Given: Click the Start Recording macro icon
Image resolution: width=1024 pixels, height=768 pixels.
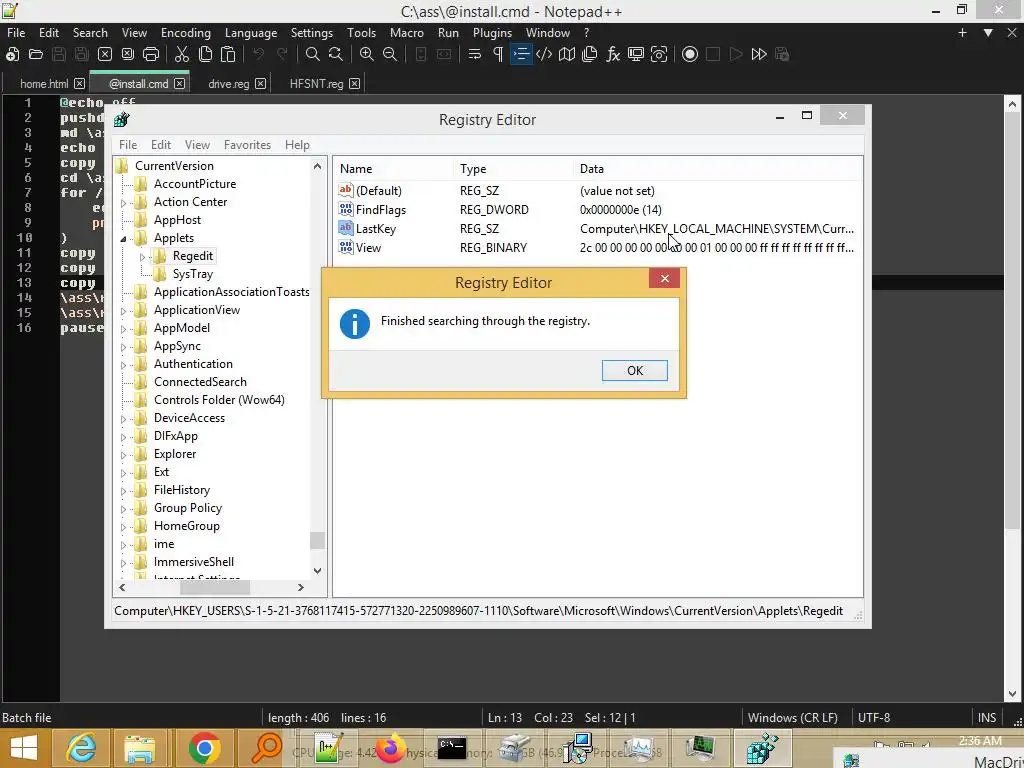Looking at the screenshot, I should (x=690, y=54).
